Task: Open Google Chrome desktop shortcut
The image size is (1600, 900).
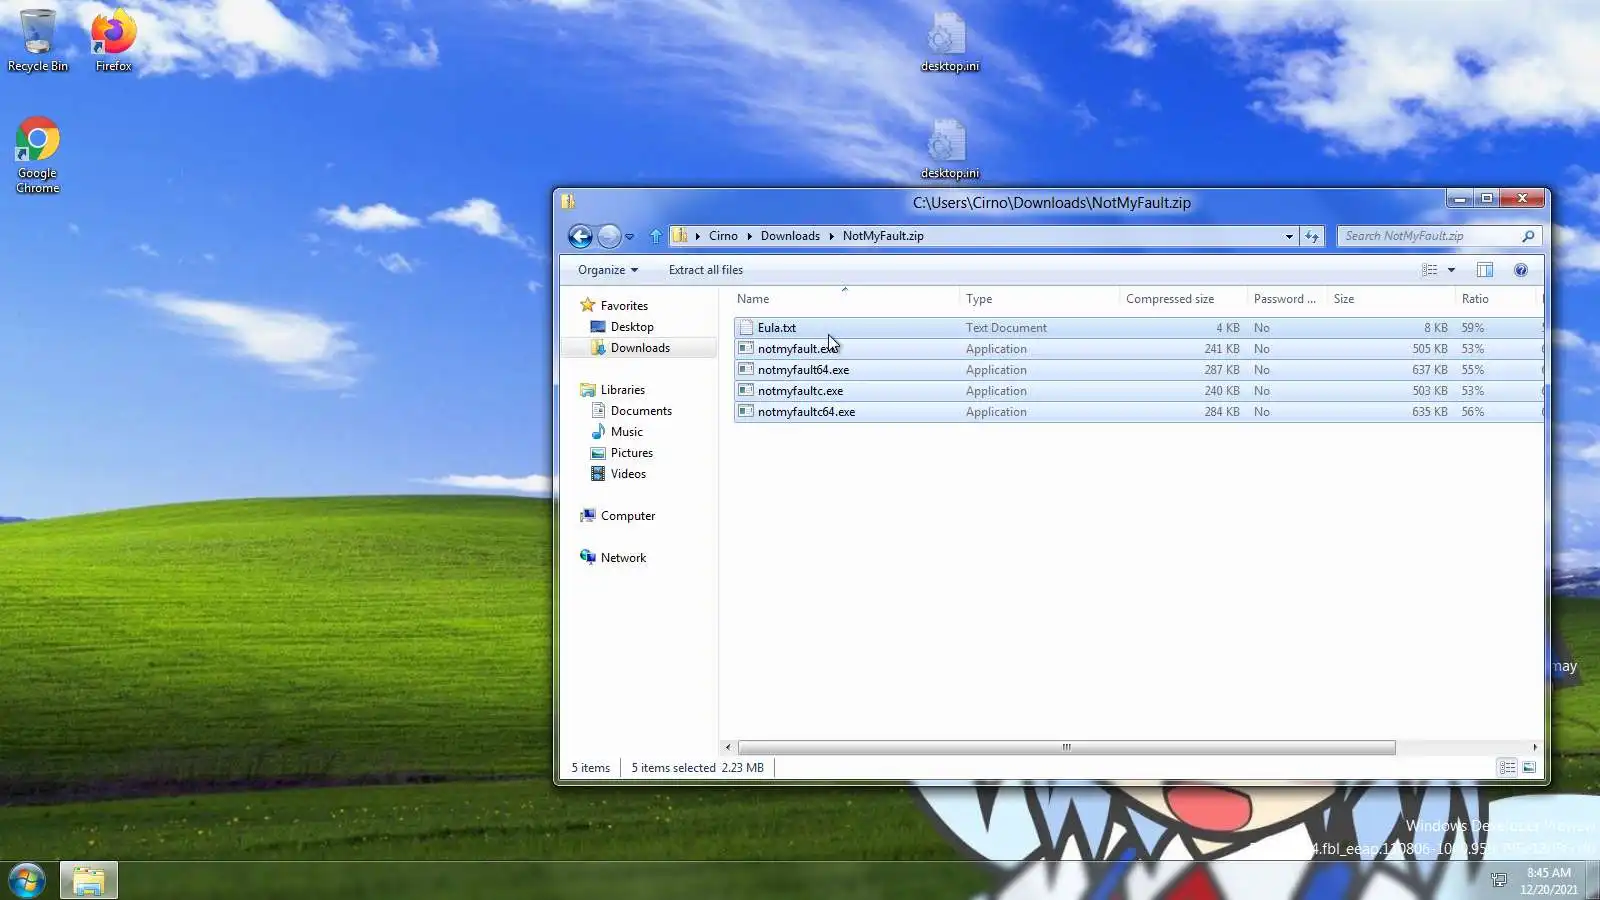Action: point(38,155)
